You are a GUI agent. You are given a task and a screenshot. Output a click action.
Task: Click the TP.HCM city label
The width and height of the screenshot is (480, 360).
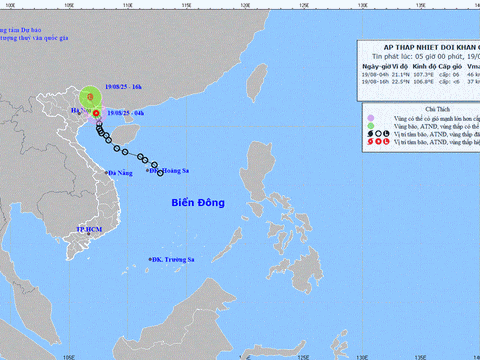click(x=89, y=229)
